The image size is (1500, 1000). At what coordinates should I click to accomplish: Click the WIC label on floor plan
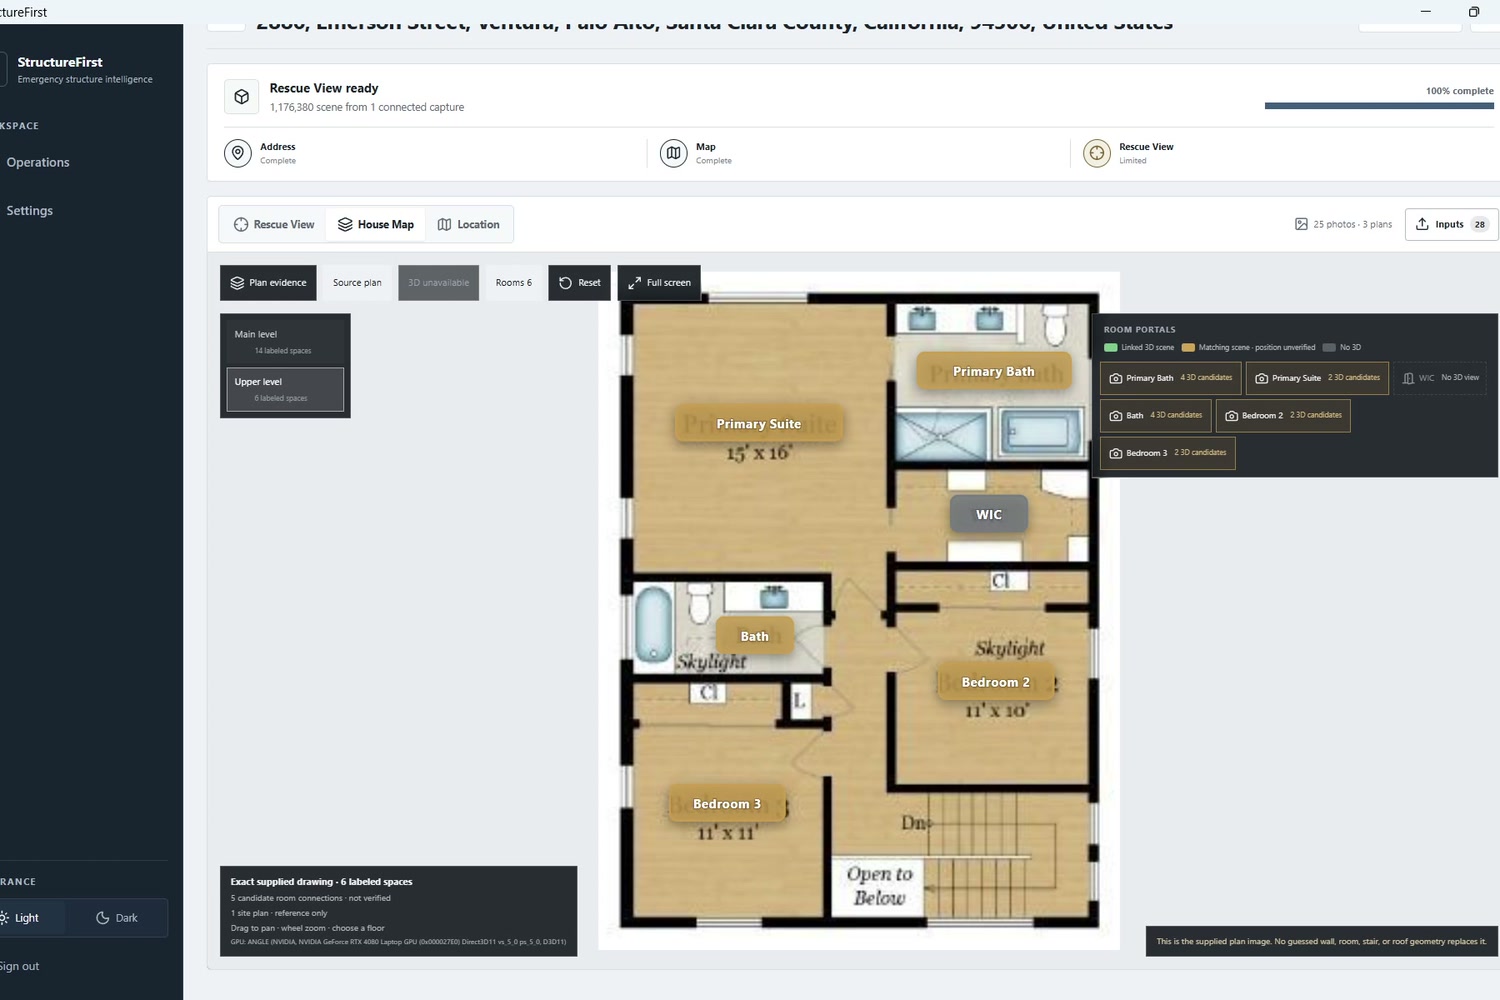(989, 514)
